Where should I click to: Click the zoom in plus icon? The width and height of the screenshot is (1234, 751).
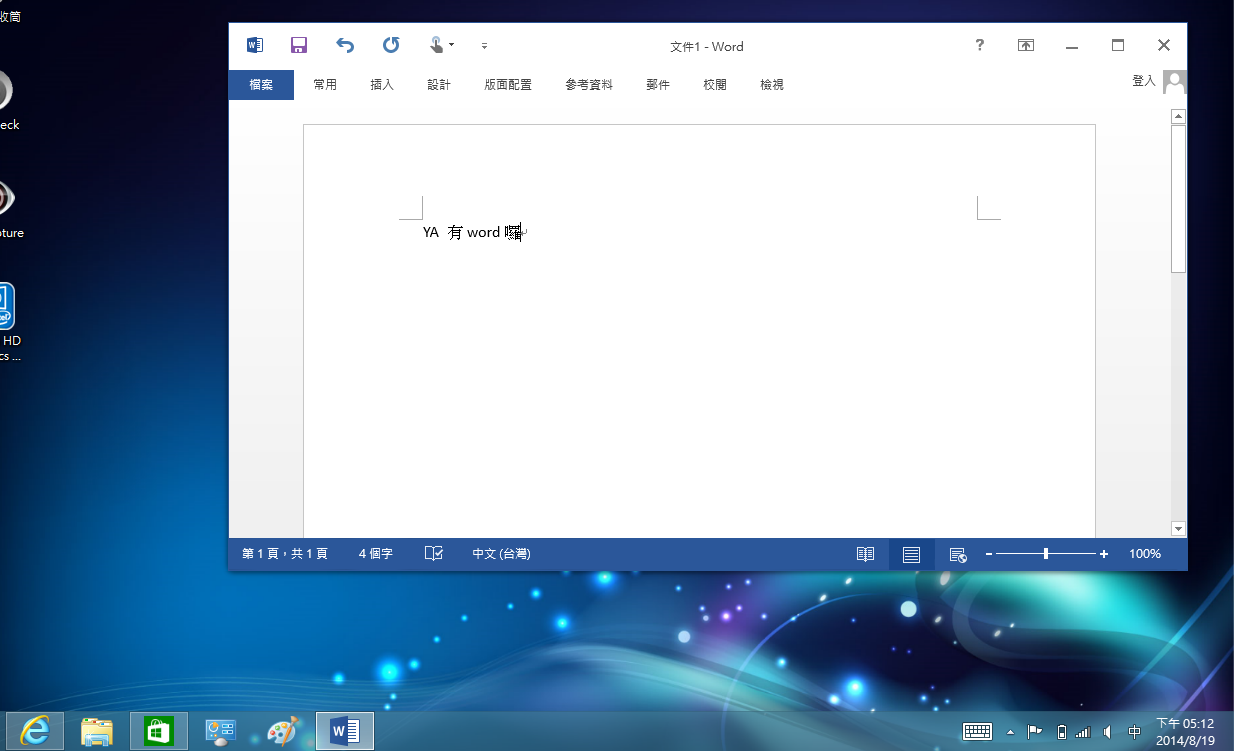point(1104,554)
